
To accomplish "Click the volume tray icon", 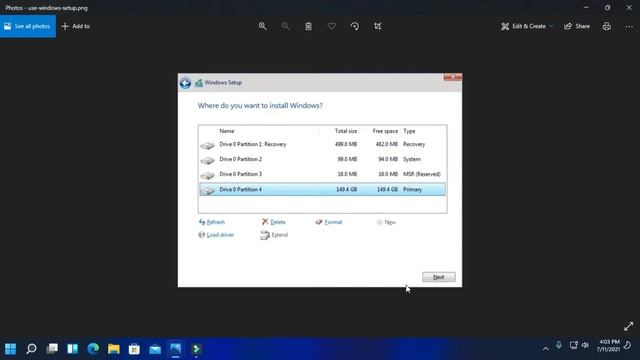I will 585,345.
